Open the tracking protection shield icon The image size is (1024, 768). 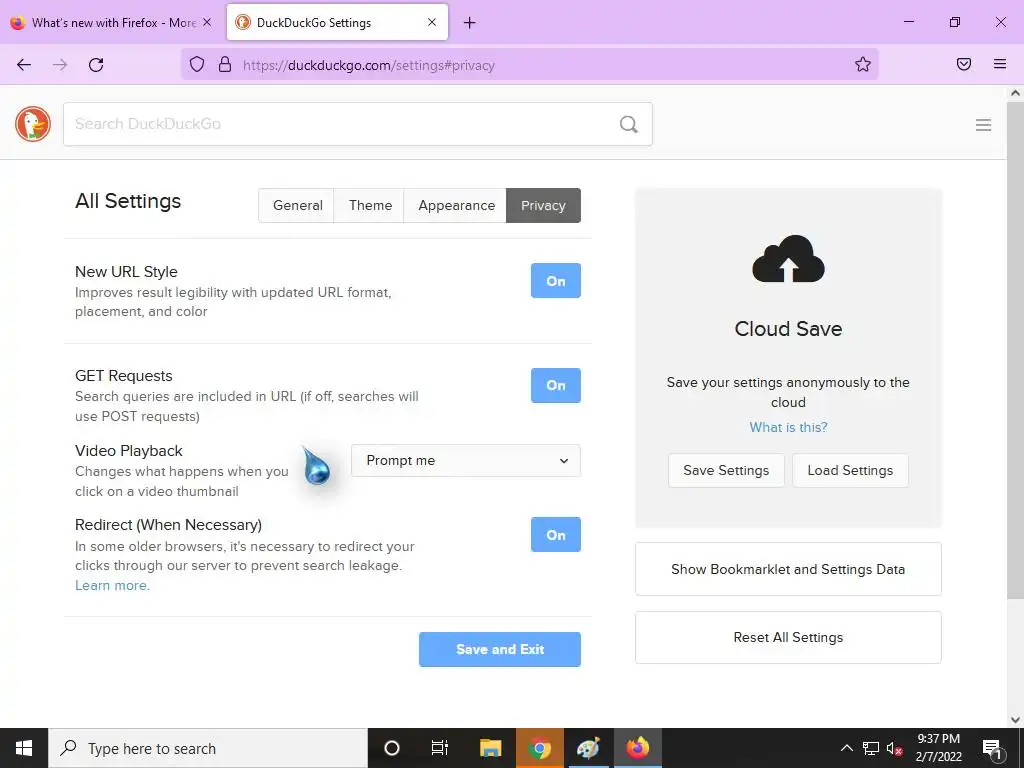[197, 64]
